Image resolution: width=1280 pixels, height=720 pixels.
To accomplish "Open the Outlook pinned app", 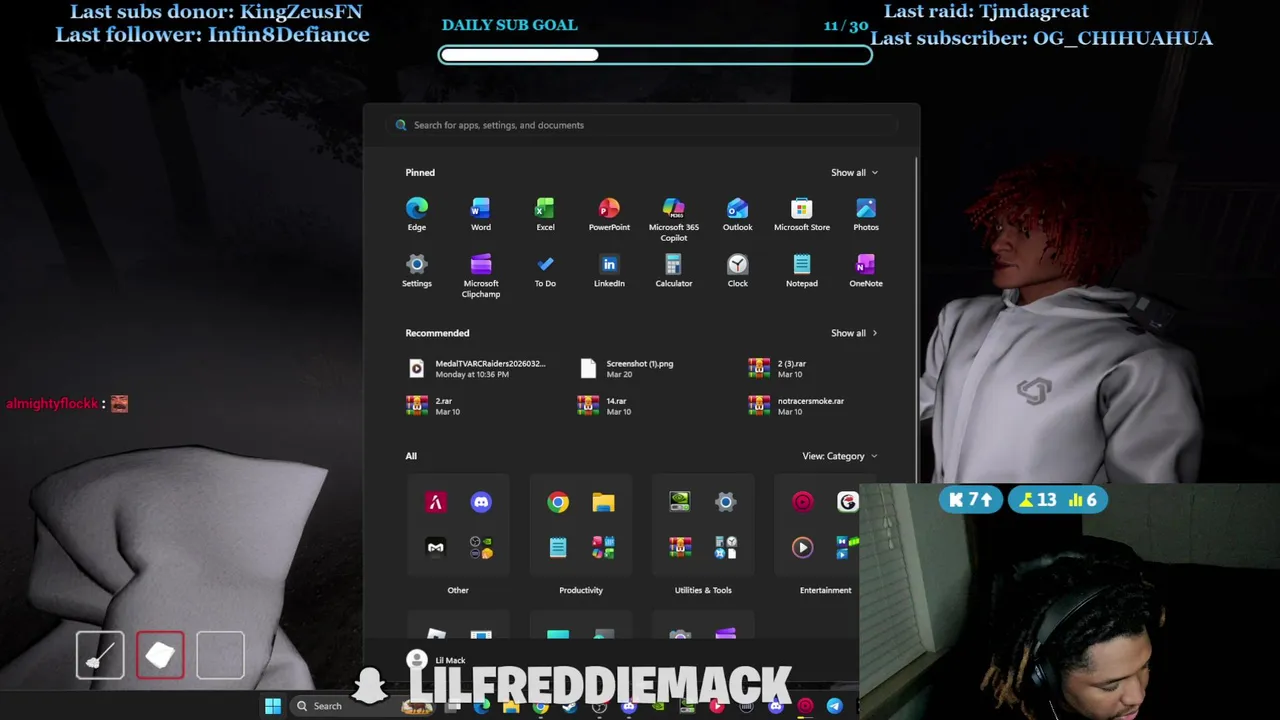I will coord(738,214).
